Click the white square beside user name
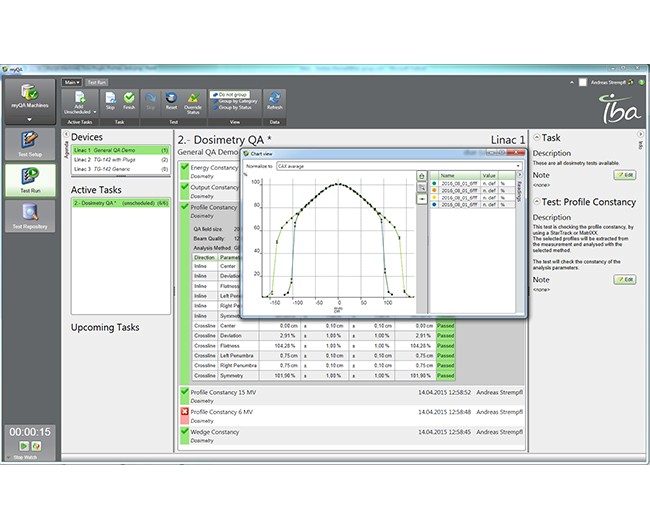This screenshot has width=650, height=530. point(583,82)
